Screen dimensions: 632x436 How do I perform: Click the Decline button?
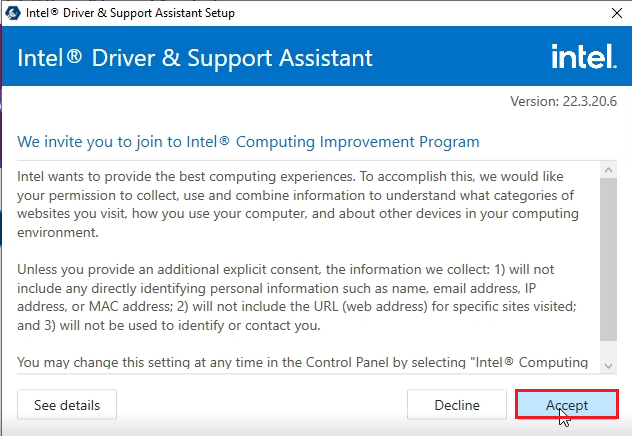[457, 405]
